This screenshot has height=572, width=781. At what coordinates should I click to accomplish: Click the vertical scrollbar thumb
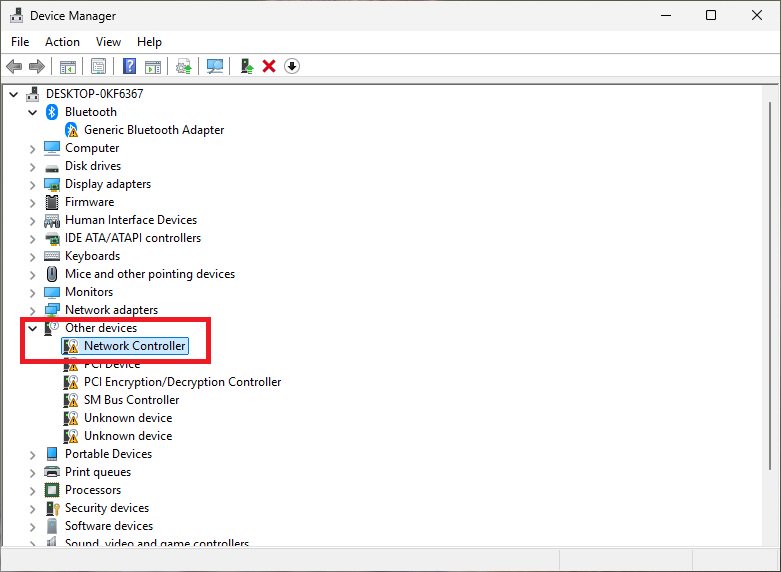770,286
